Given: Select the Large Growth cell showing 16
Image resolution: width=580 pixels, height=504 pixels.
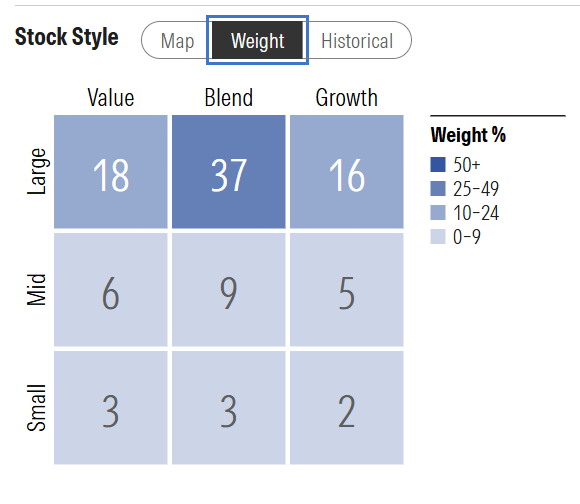Looking at the screenshot, I should pyautogui.click(x=347, y=172).
